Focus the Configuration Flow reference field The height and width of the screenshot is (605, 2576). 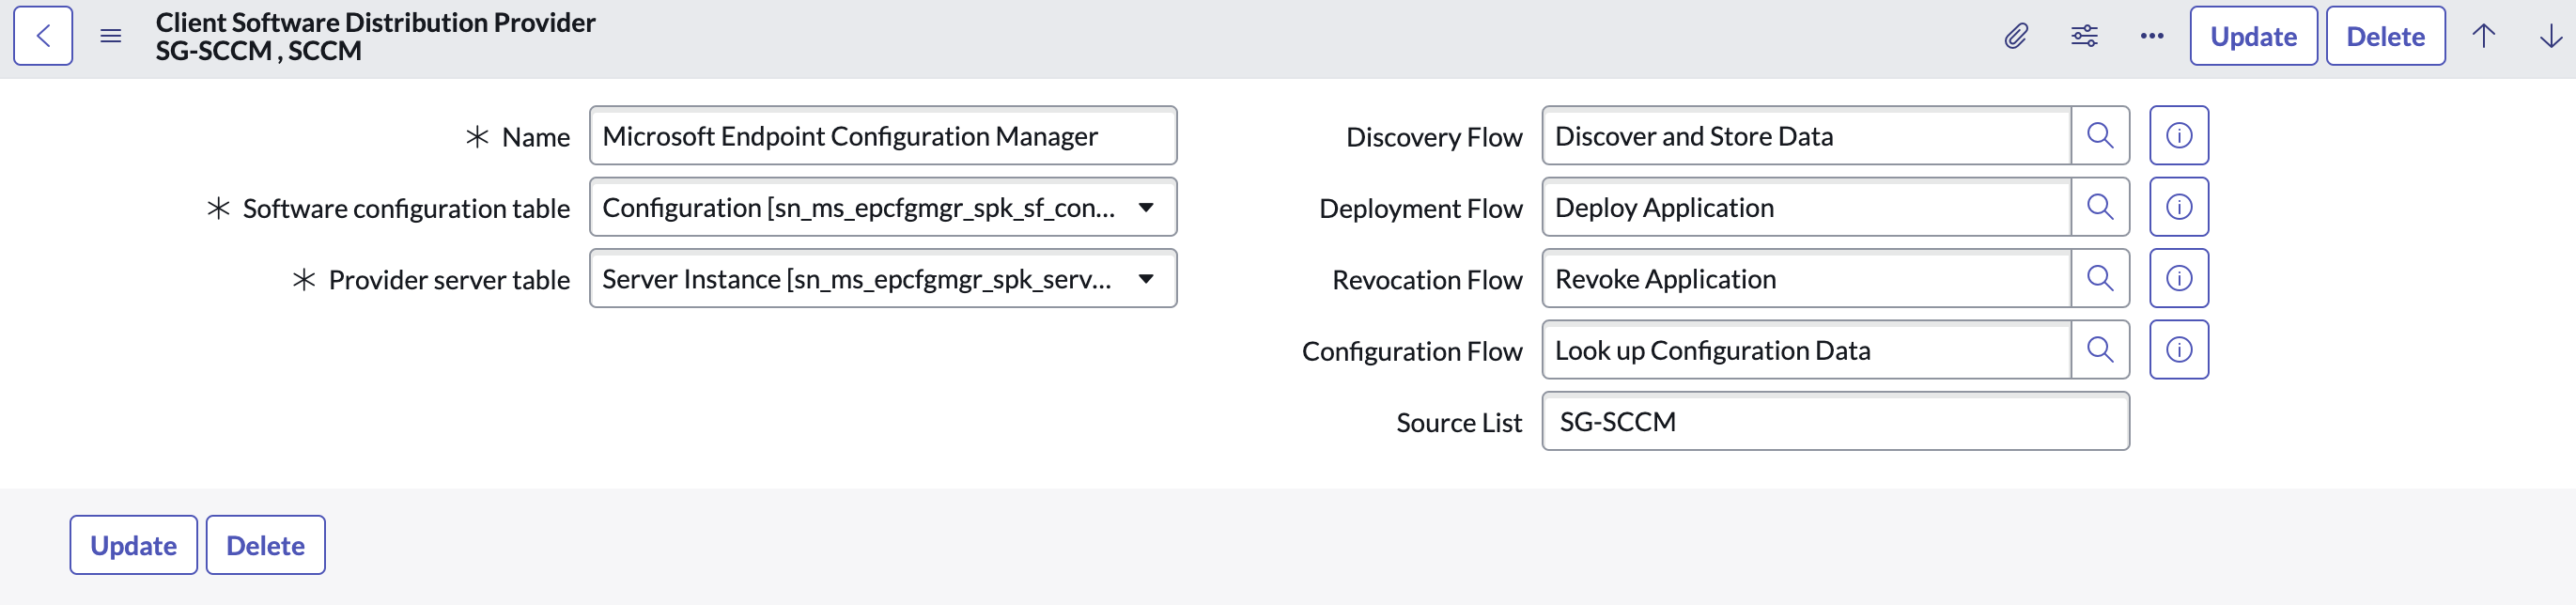tap(1806, 350)
